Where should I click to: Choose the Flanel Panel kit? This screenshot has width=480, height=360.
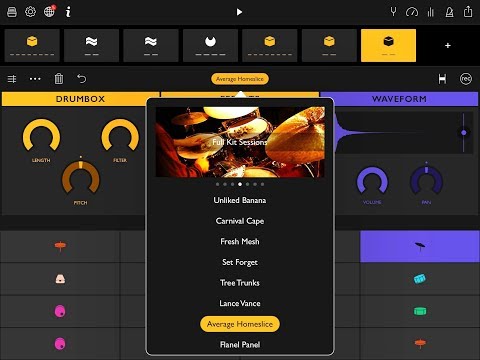coord(240,345)
